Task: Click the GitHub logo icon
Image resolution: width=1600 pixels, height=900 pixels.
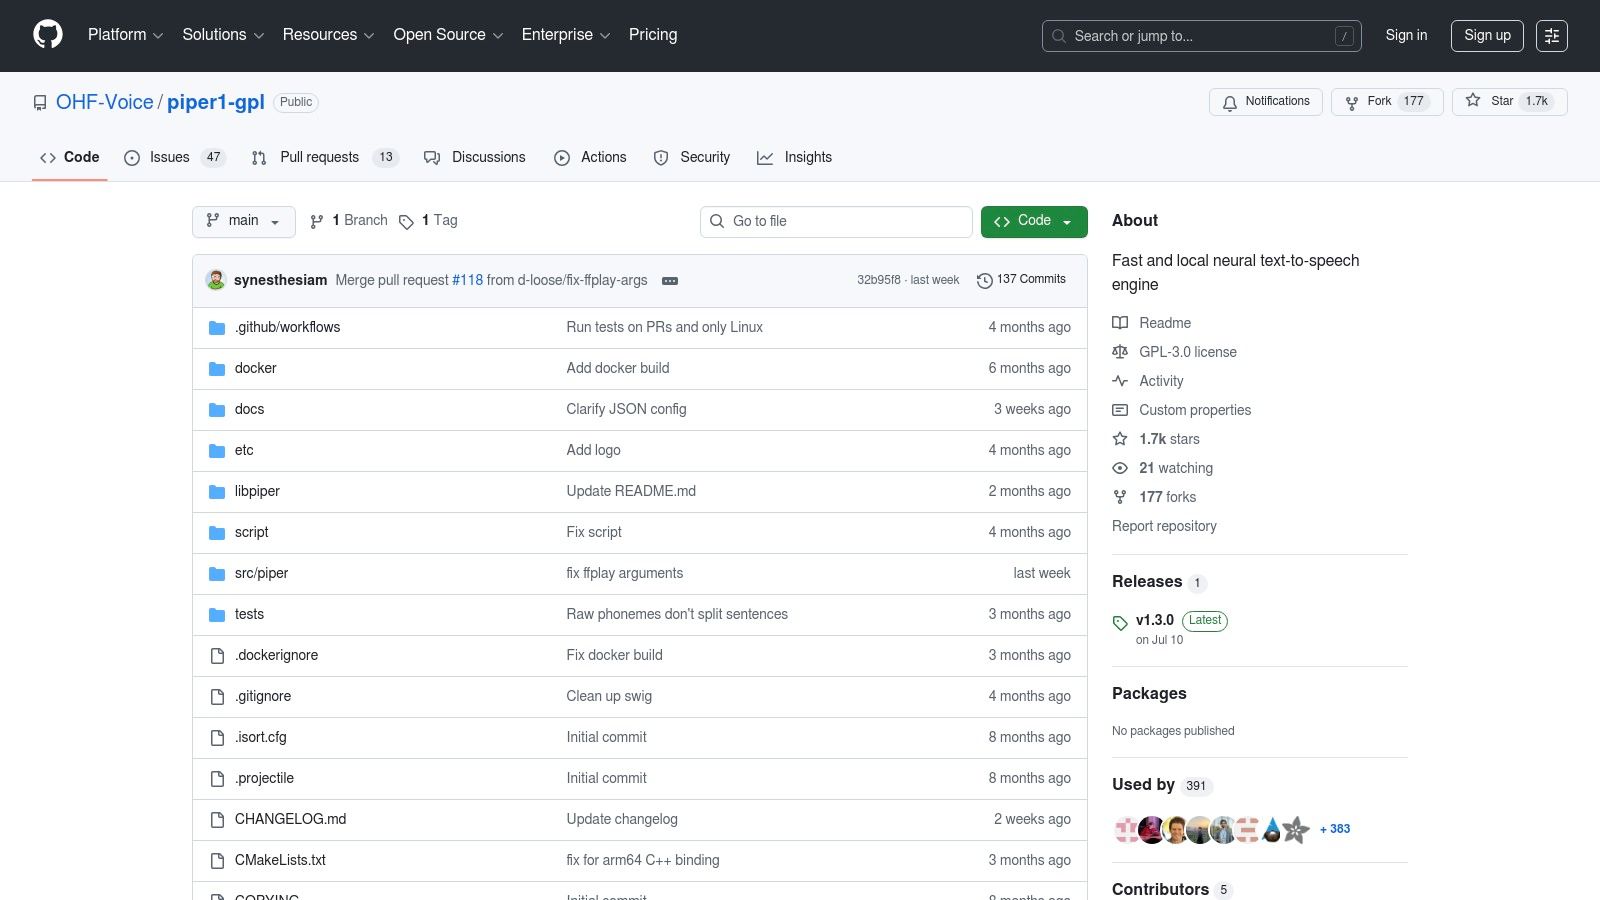Action: [48, 35]
